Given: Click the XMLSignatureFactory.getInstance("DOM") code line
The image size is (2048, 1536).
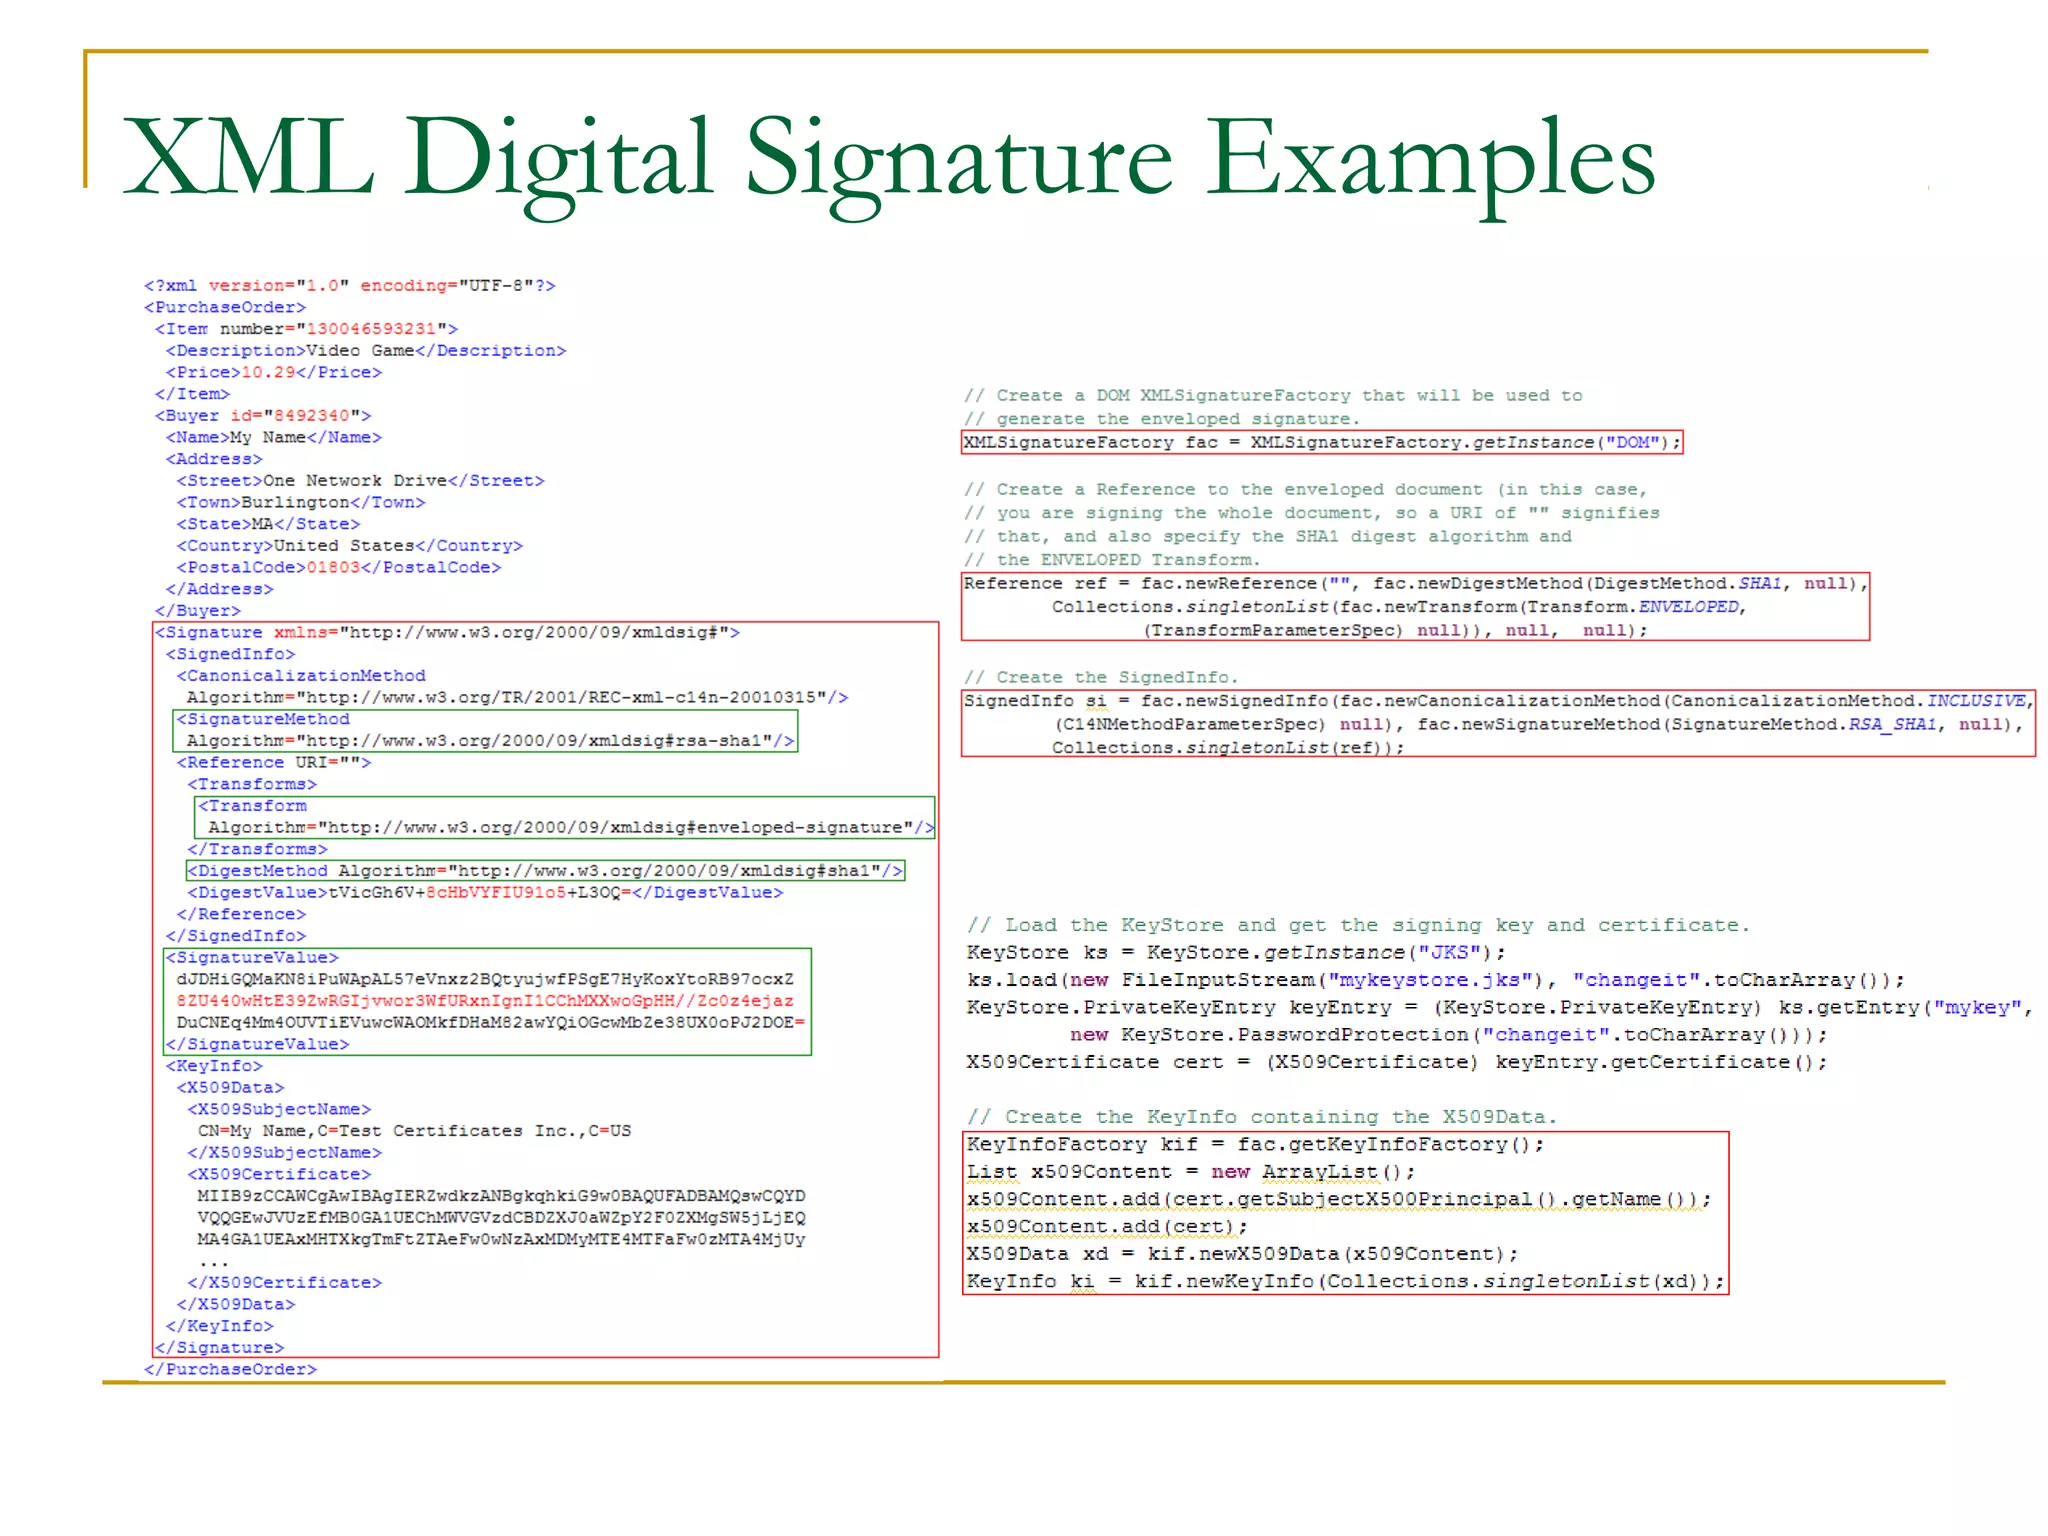Looking at the screenshot, I should coord(1322,443).
